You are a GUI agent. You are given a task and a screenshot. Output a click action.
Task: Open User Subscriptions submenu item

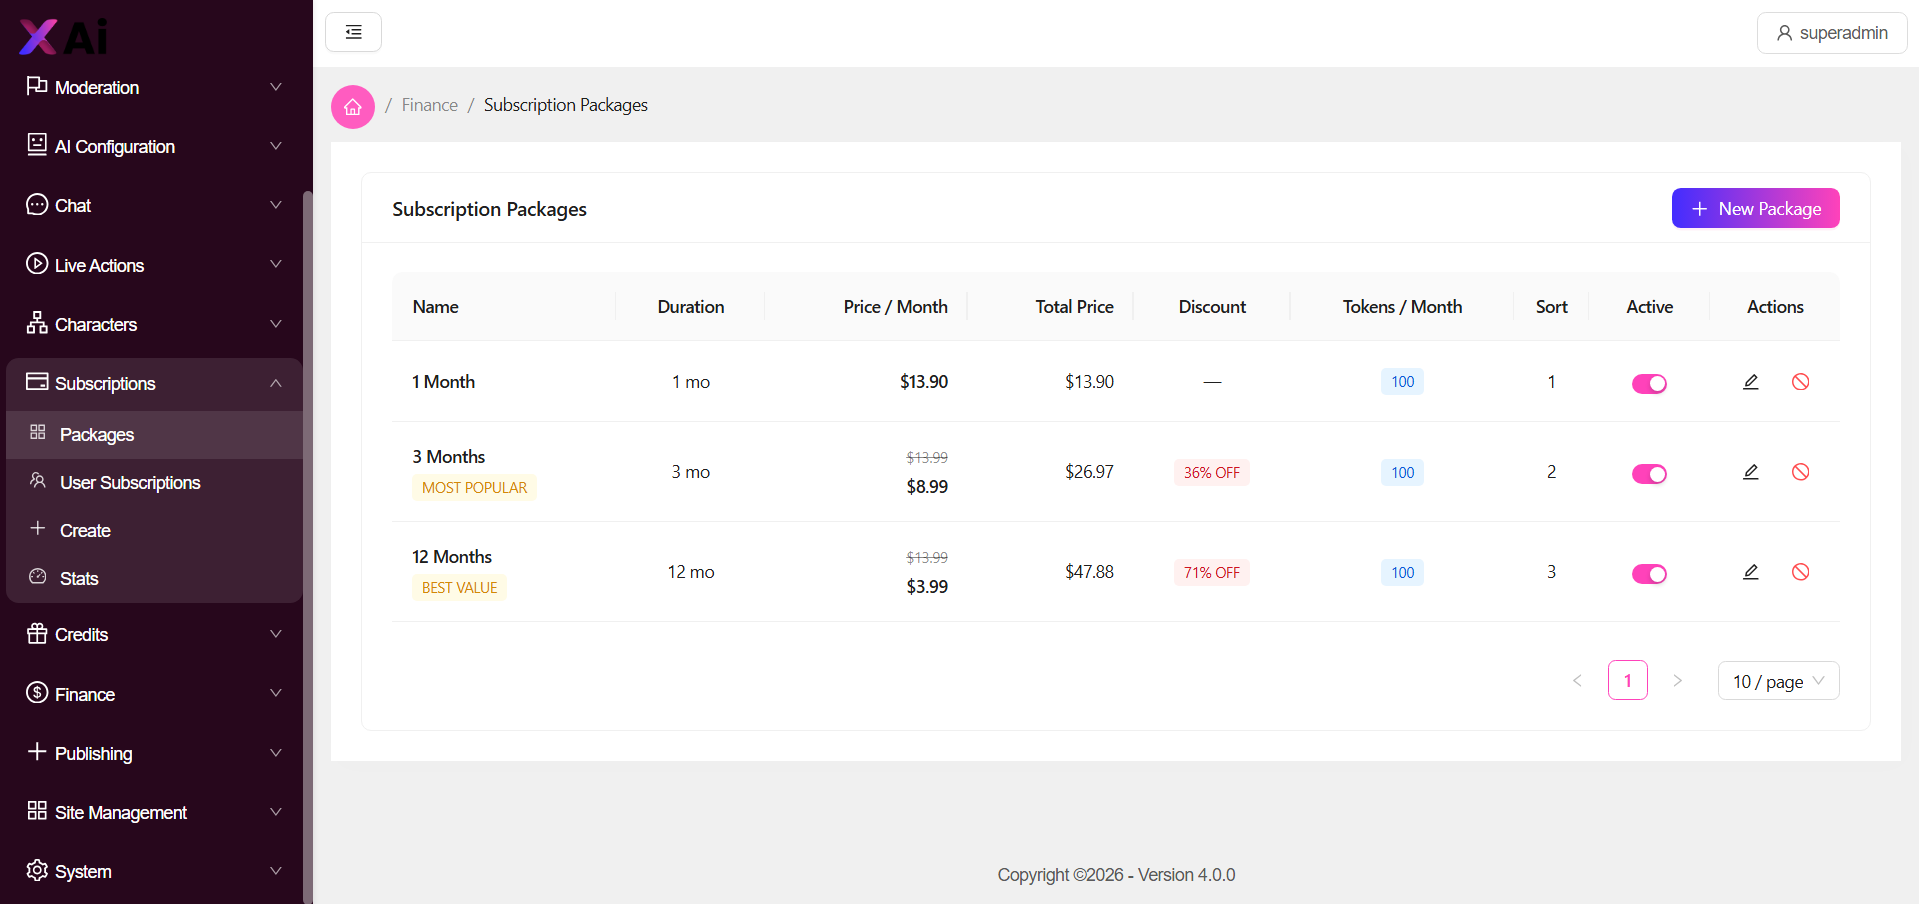click(x=154, y=483)
